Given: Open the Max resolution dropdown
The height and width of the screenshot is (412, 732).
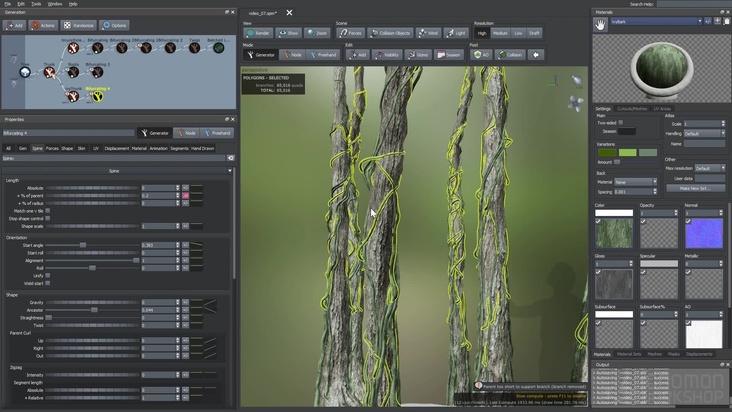Looking at the screenshot, I should (x=710, y=168).
